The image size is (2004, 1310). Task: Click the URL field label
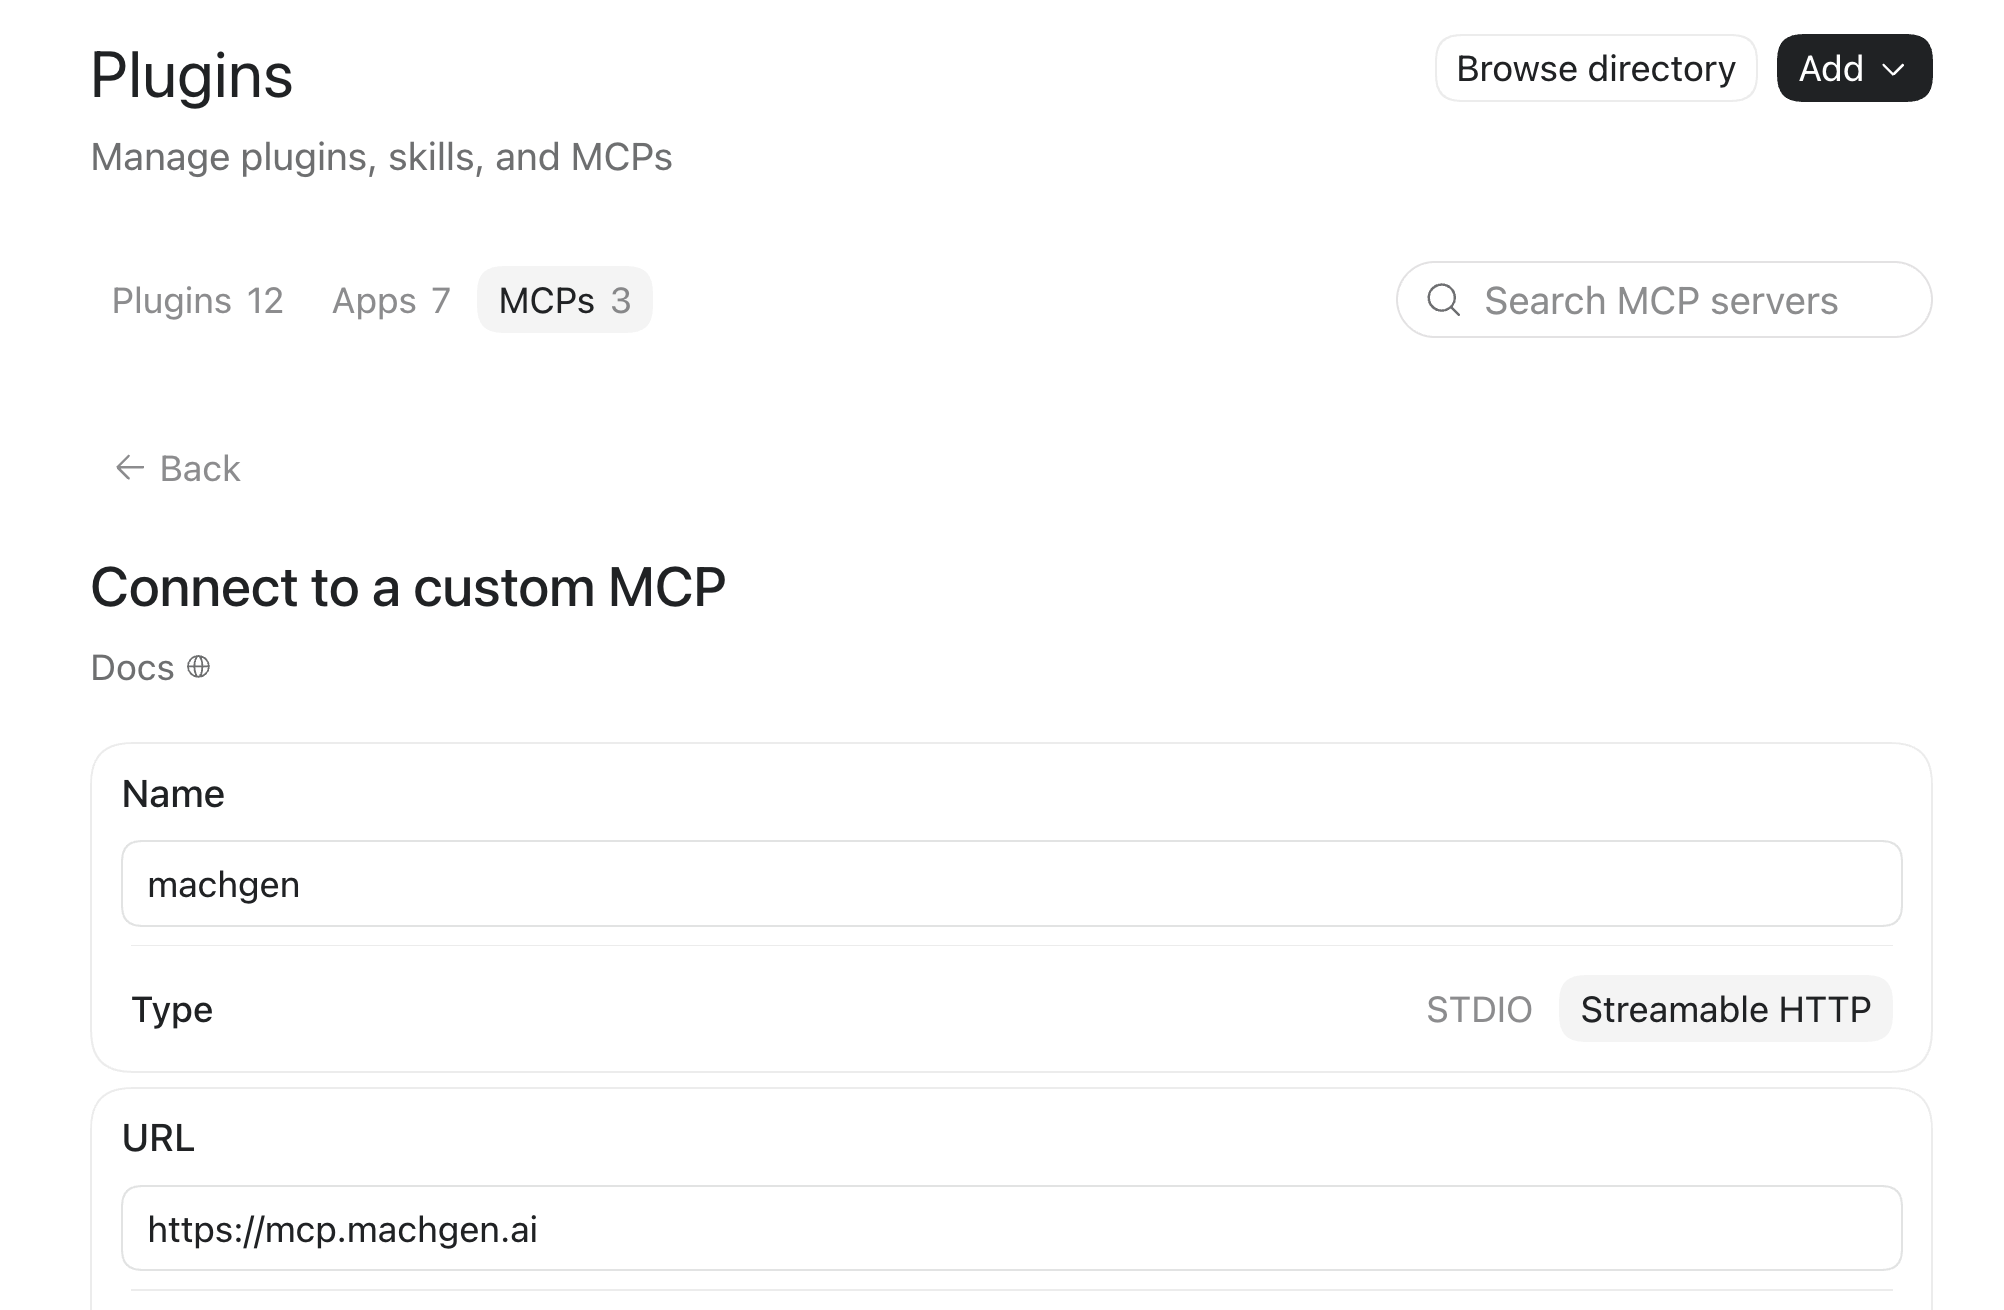[158, 1138]
